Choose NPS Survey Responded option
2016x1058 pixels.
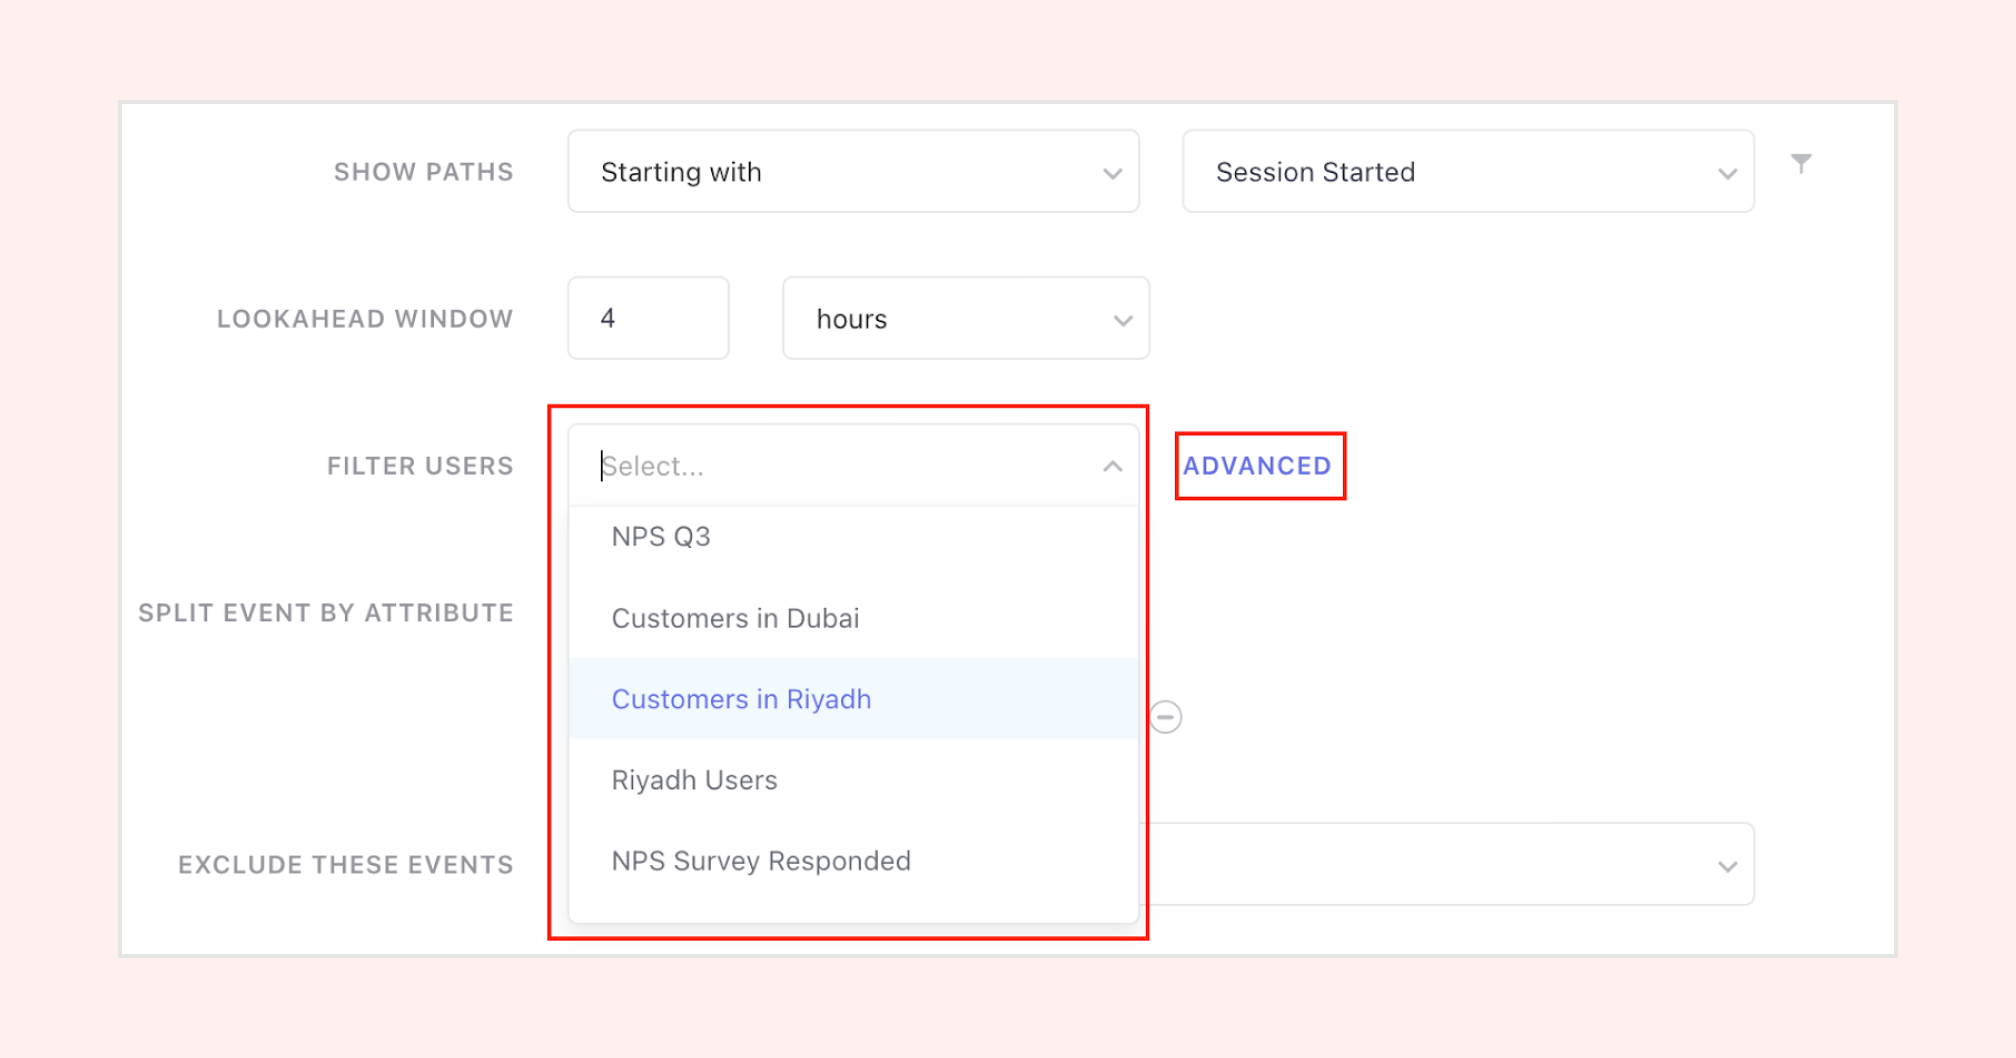[x=761, y=862]
